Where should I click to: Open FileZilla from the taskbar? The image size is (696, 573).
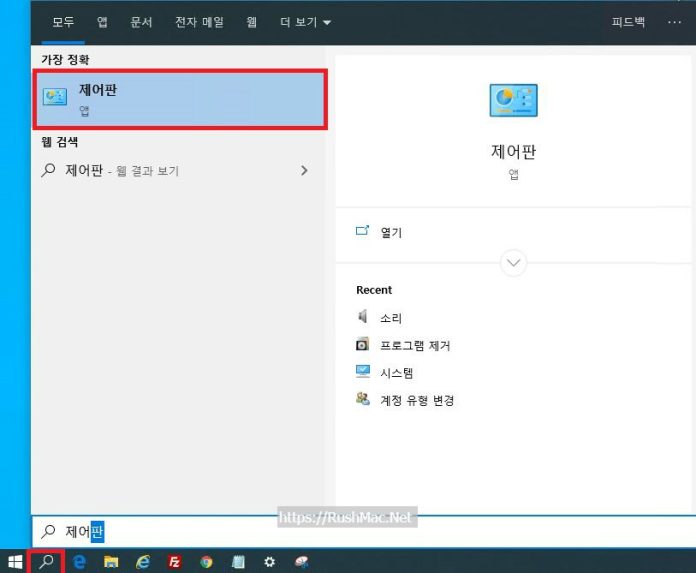(174, 562)
